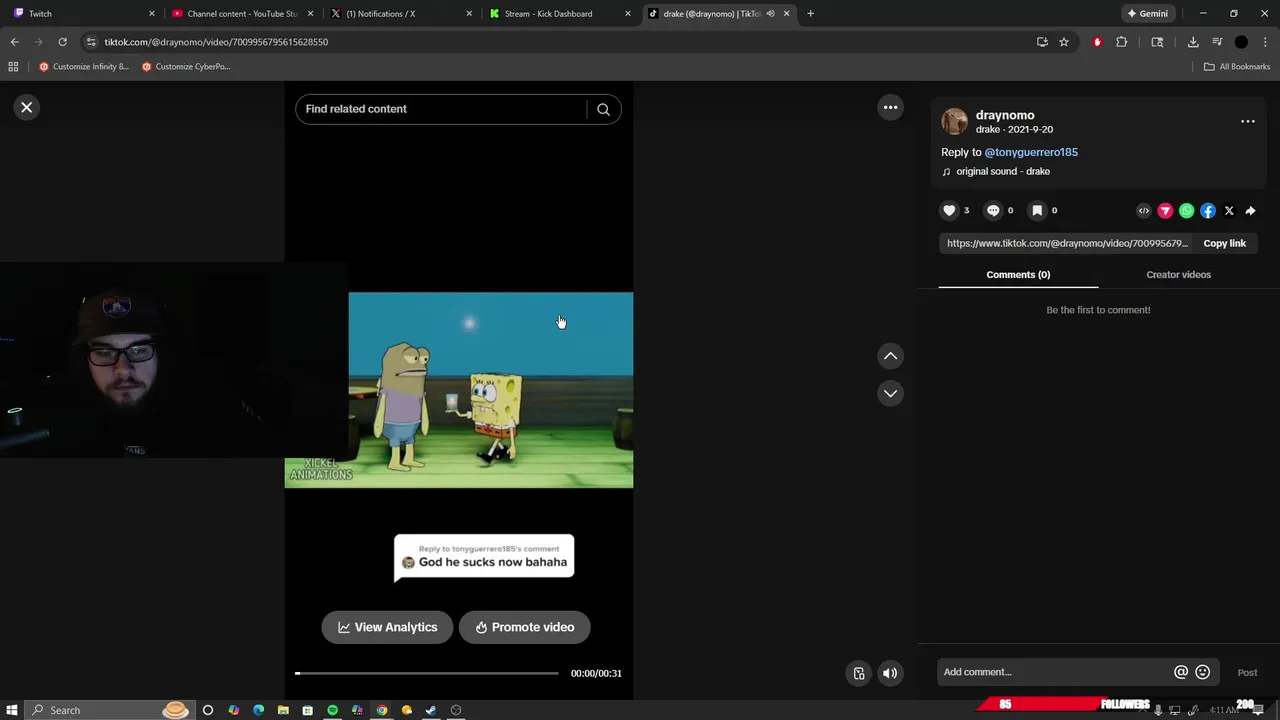The image size is (1280, 720).
Task: Mute the TikTok tab via its speaker icon
Action: pyautogui.click(x=770, y=14)
